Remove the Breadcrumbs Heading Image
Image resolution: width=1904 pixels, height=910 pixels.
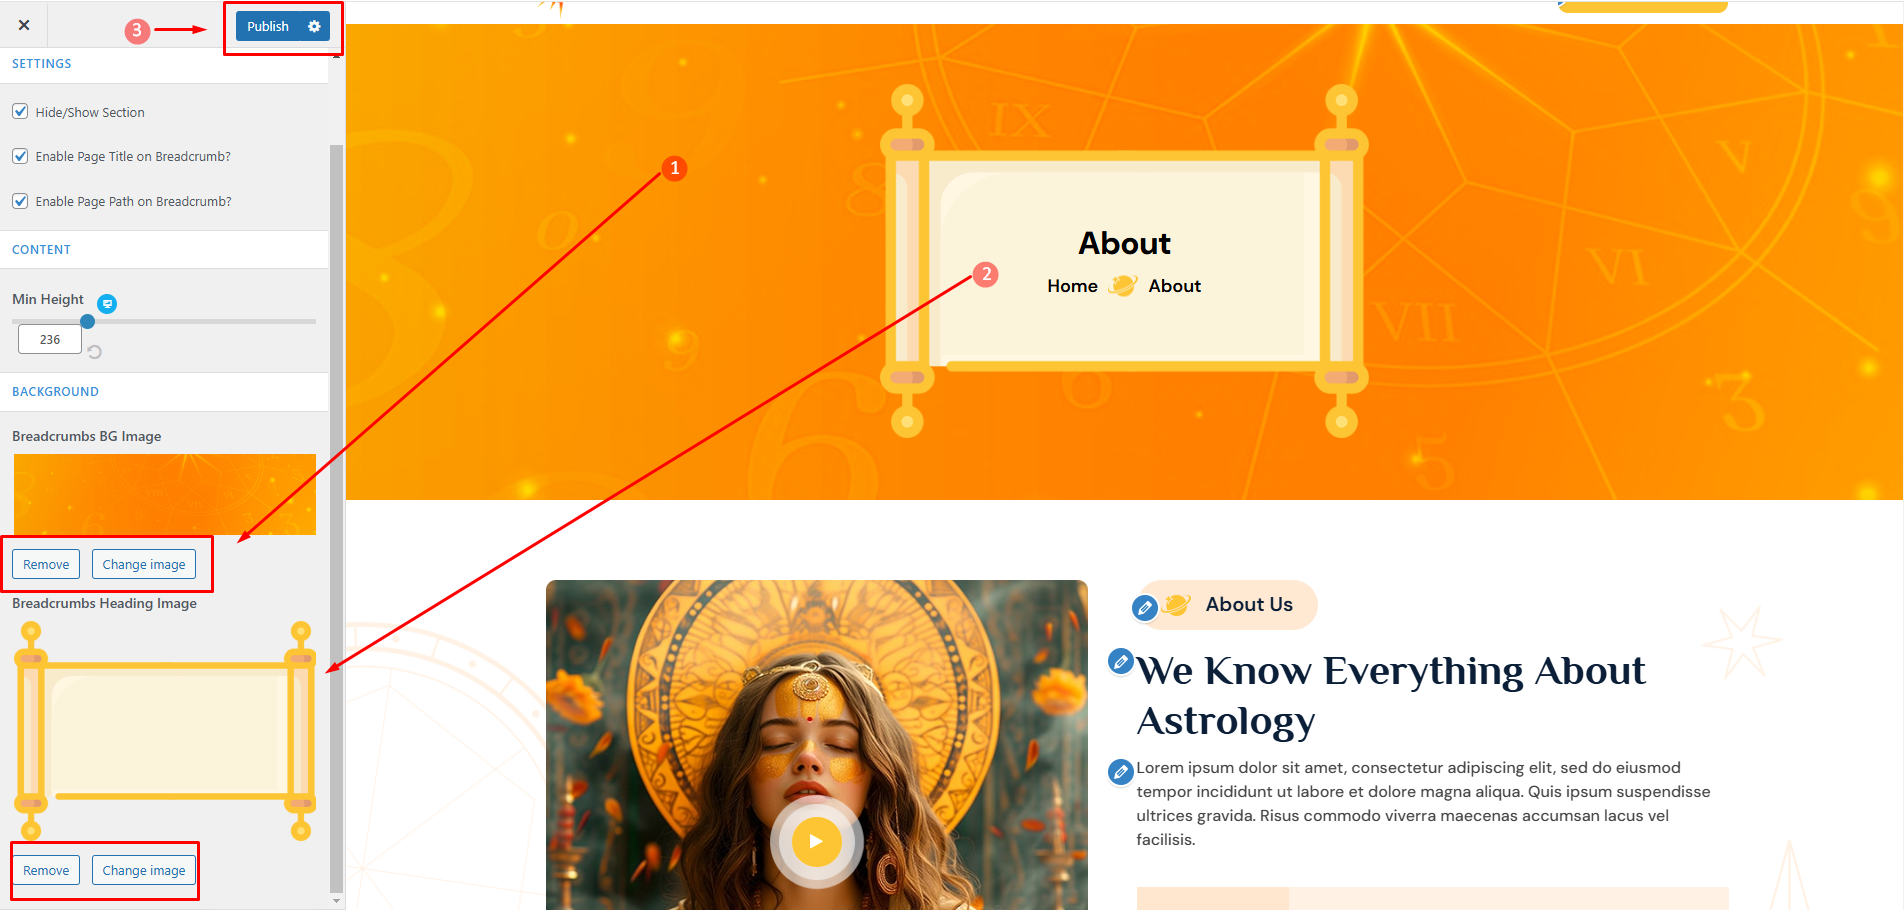coord(46,870)
